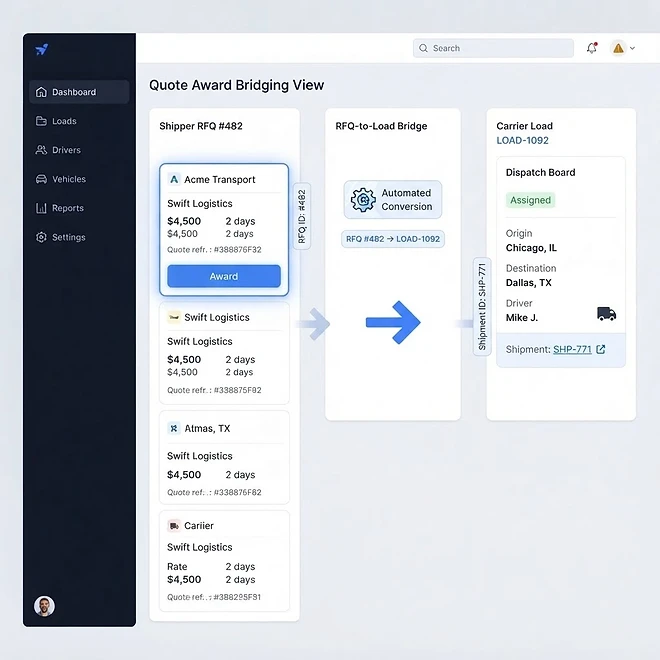Click the Automated Conversion gear icon

363,200
